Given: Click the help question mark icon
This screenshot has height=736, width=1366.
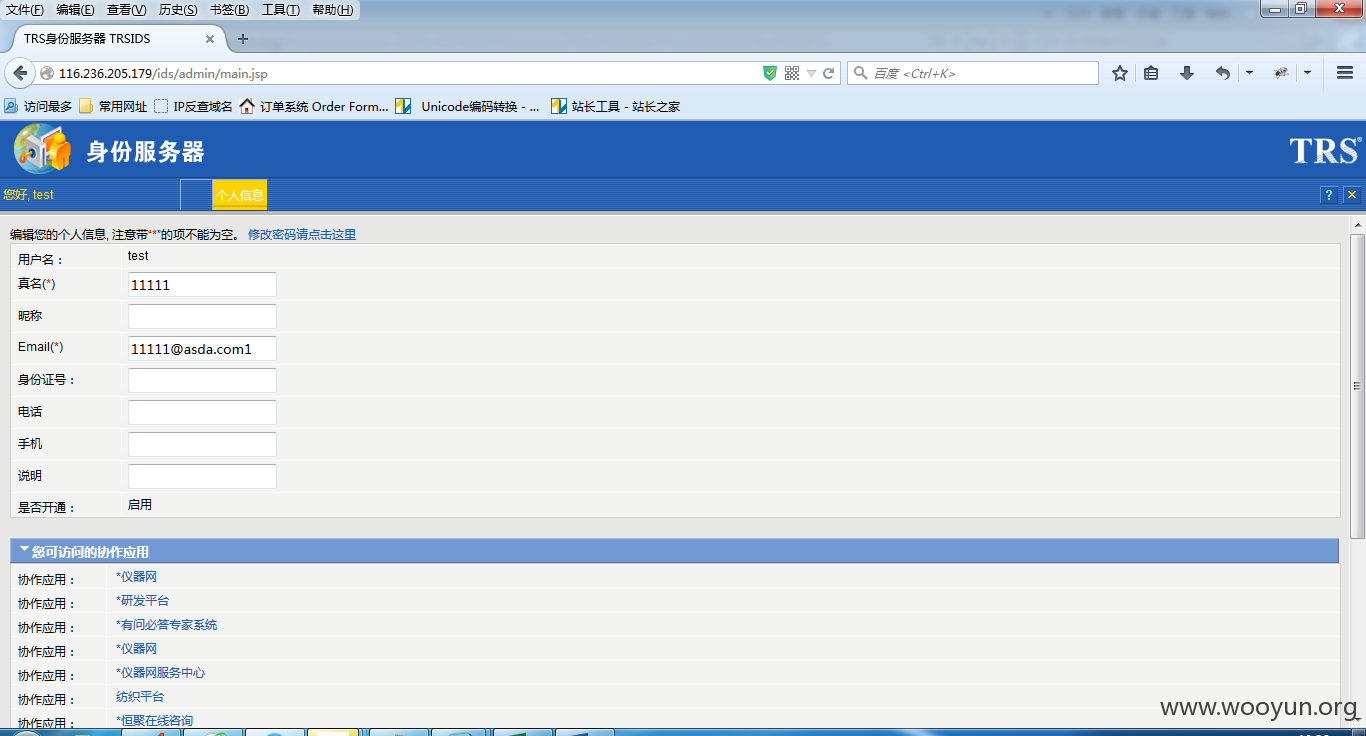Looking at the screenshot, I should tap(1328, 195).
